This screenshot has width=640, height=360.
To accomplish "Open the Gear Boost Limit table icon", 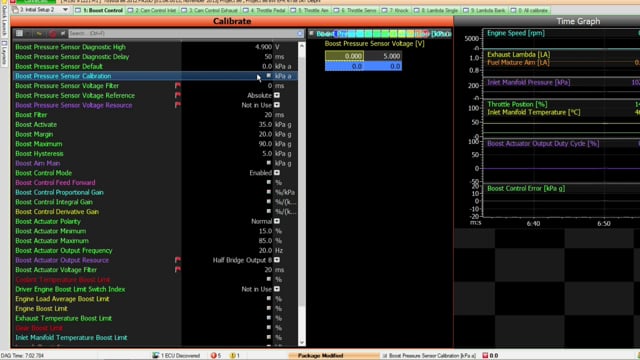I will 269,327.
